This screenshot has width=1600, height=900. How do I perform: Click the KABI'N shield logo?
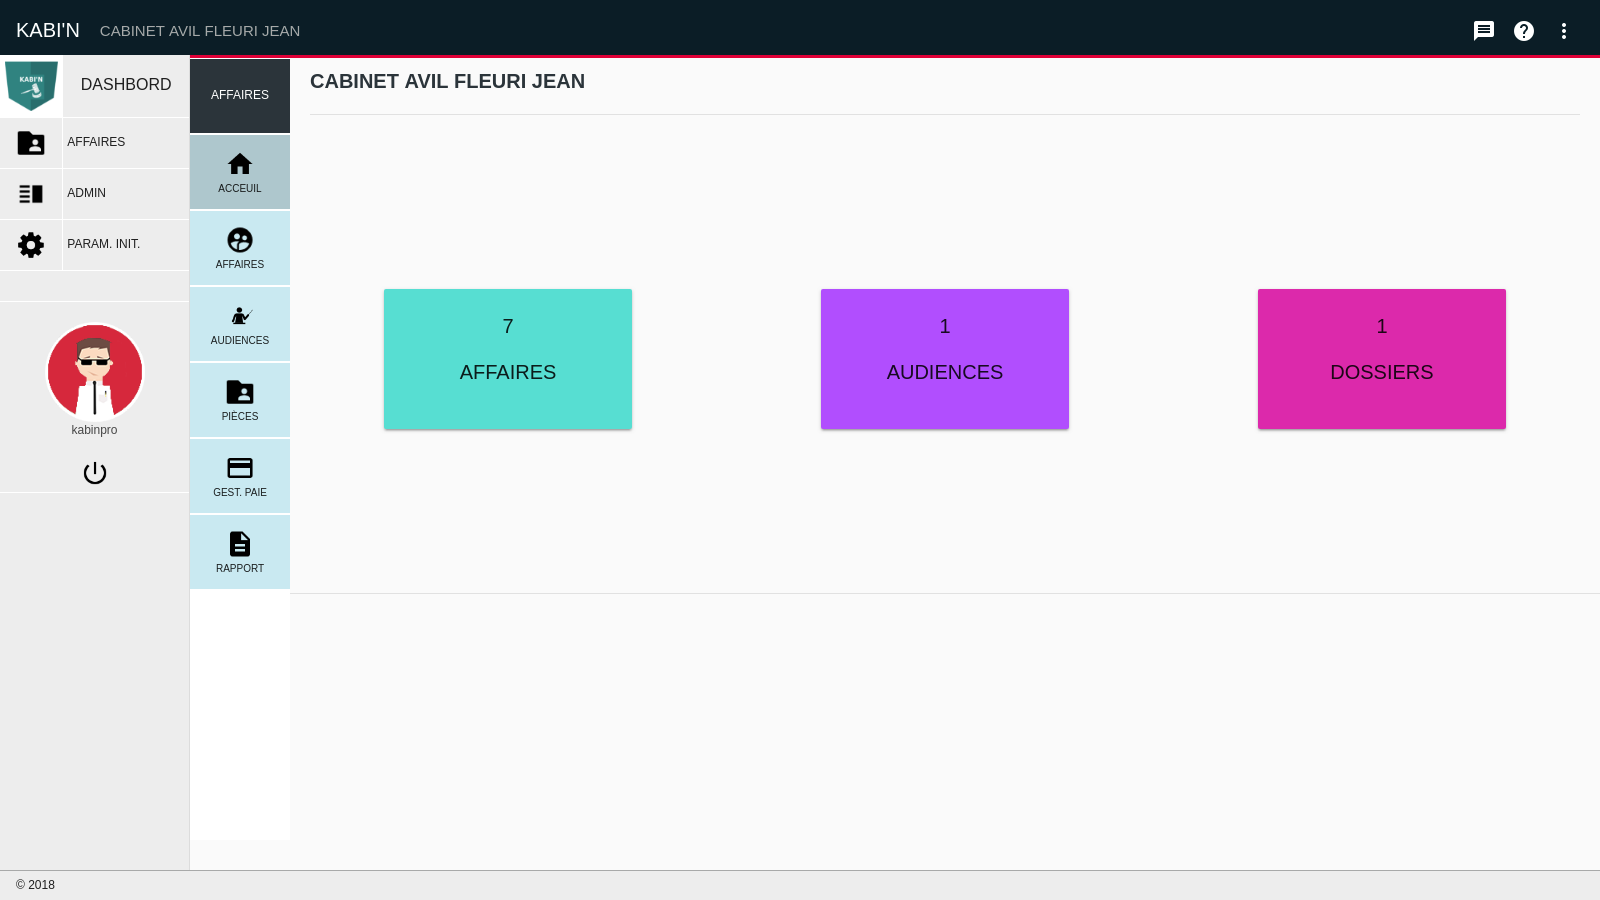pyautogui.click(x=31, y=86)
